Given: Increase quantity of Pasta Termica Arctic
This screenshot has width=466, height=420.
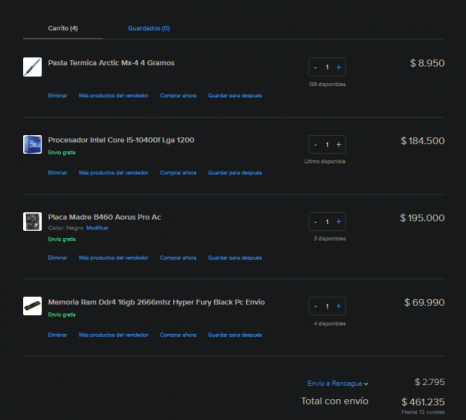Looking at the screenshot, I should click(x=339, y=67).
